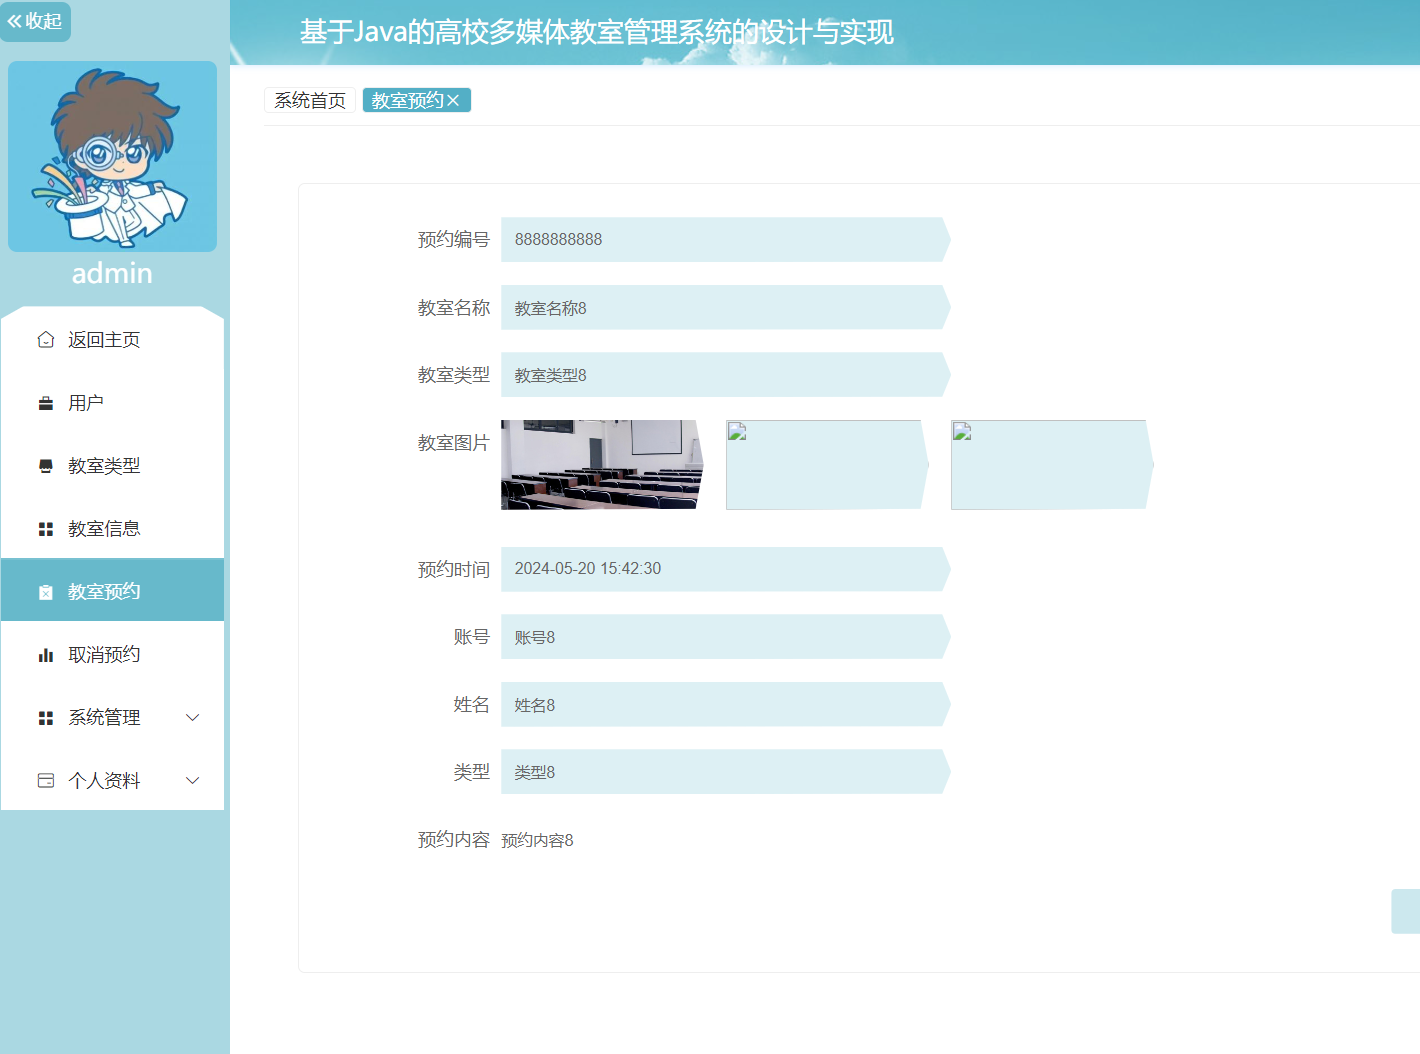Expand 个人资料 submenu chevron

193,781
